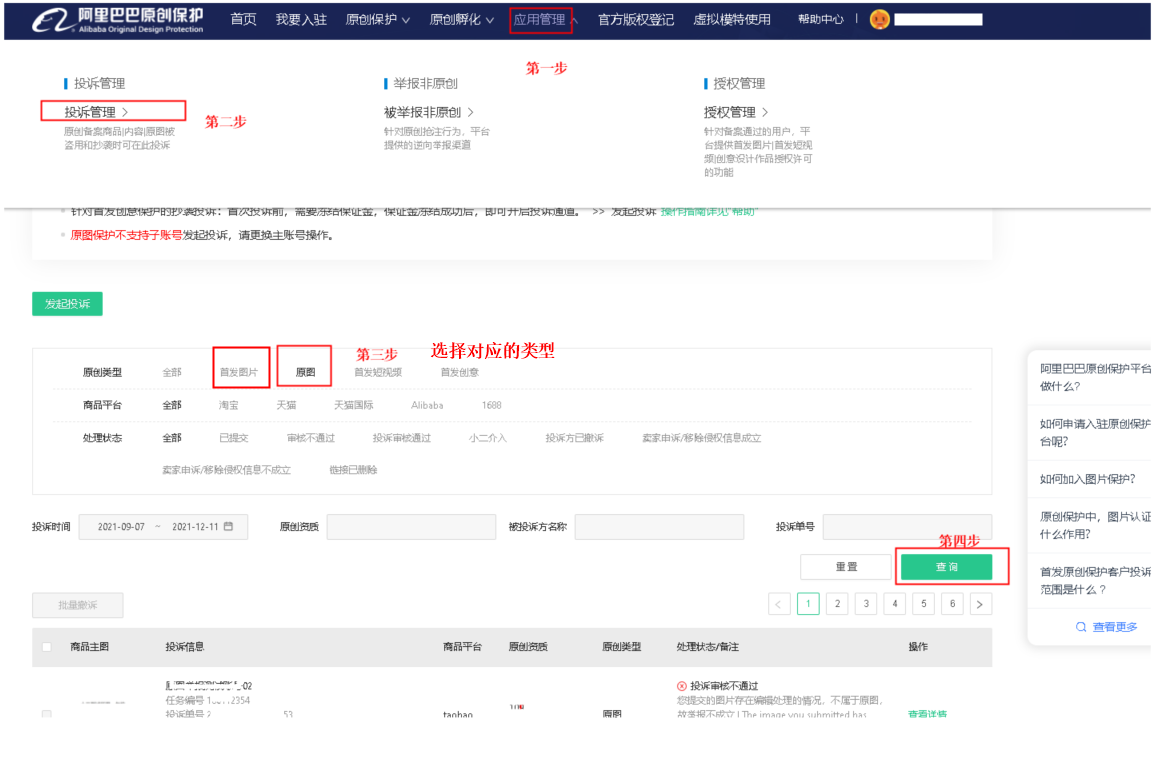Collapse the 应用管理 menu
Viewport: 1153px width, 762px height.
[545, 20]
